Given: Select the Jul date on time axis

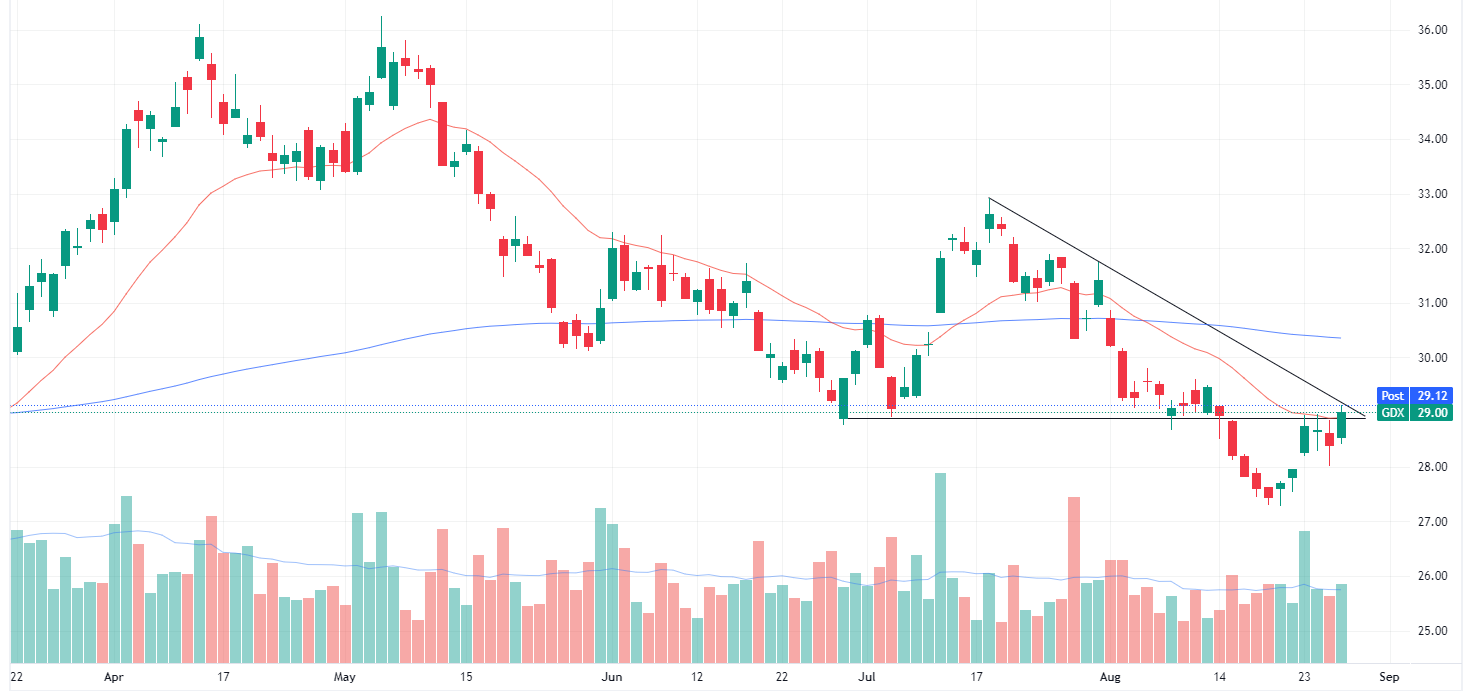Looking at the screenshot, I should pos(865,677).
